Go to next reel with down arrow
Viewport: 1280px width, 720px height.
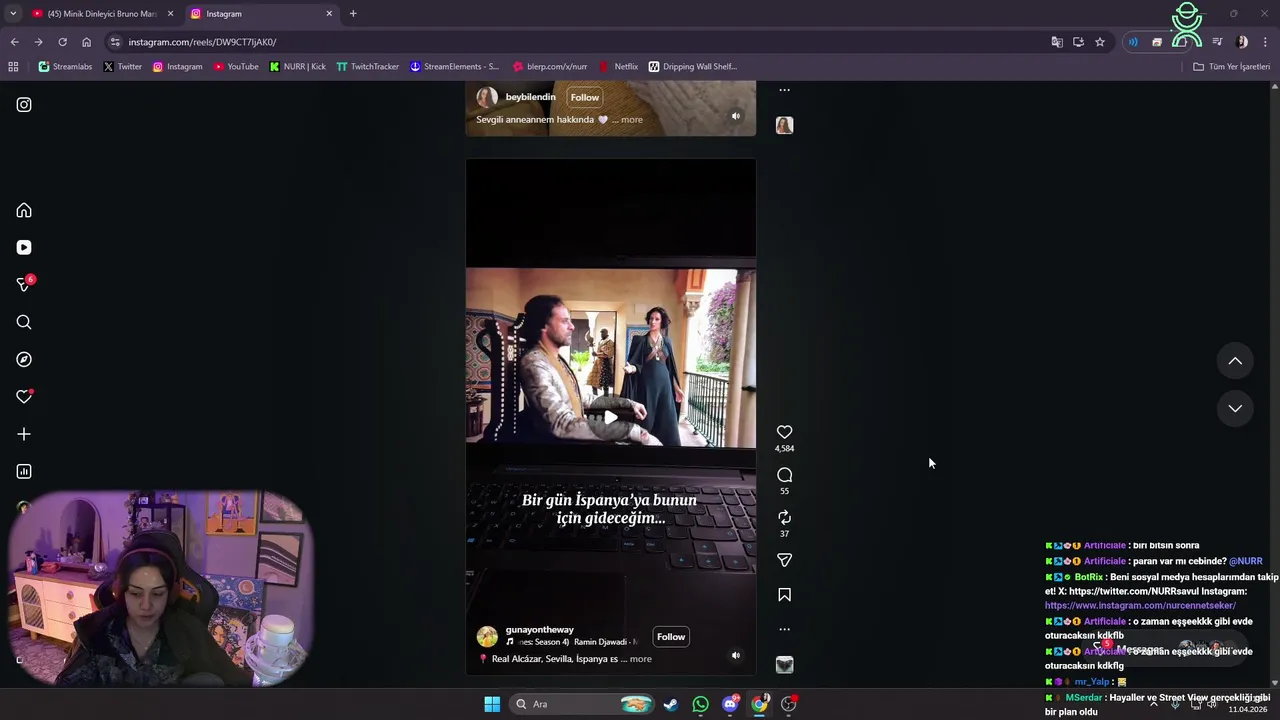coord(1235,408)
